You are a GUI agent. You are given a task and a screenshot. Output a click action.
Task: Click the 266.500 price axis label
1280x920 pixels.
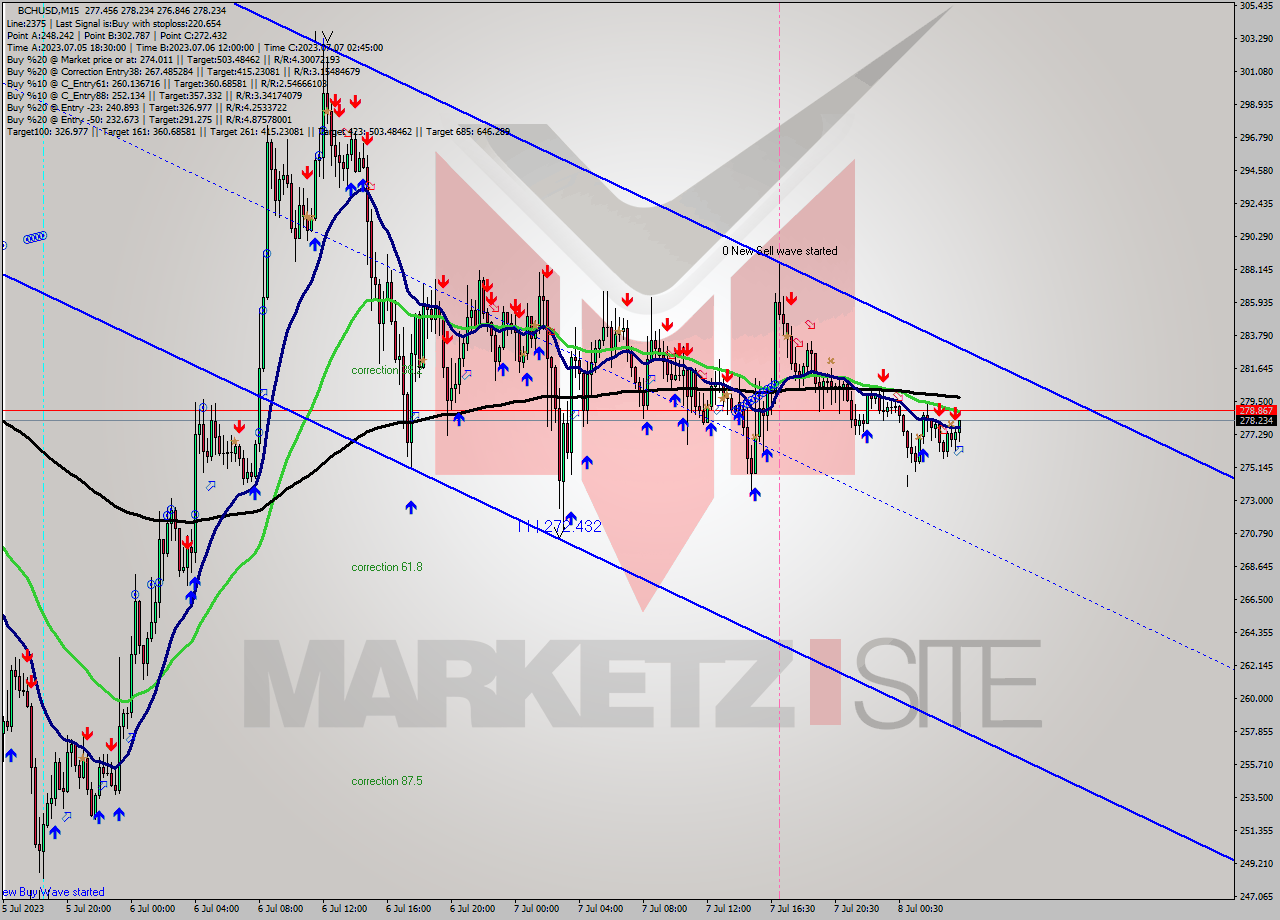click(x=1256, y=600)
